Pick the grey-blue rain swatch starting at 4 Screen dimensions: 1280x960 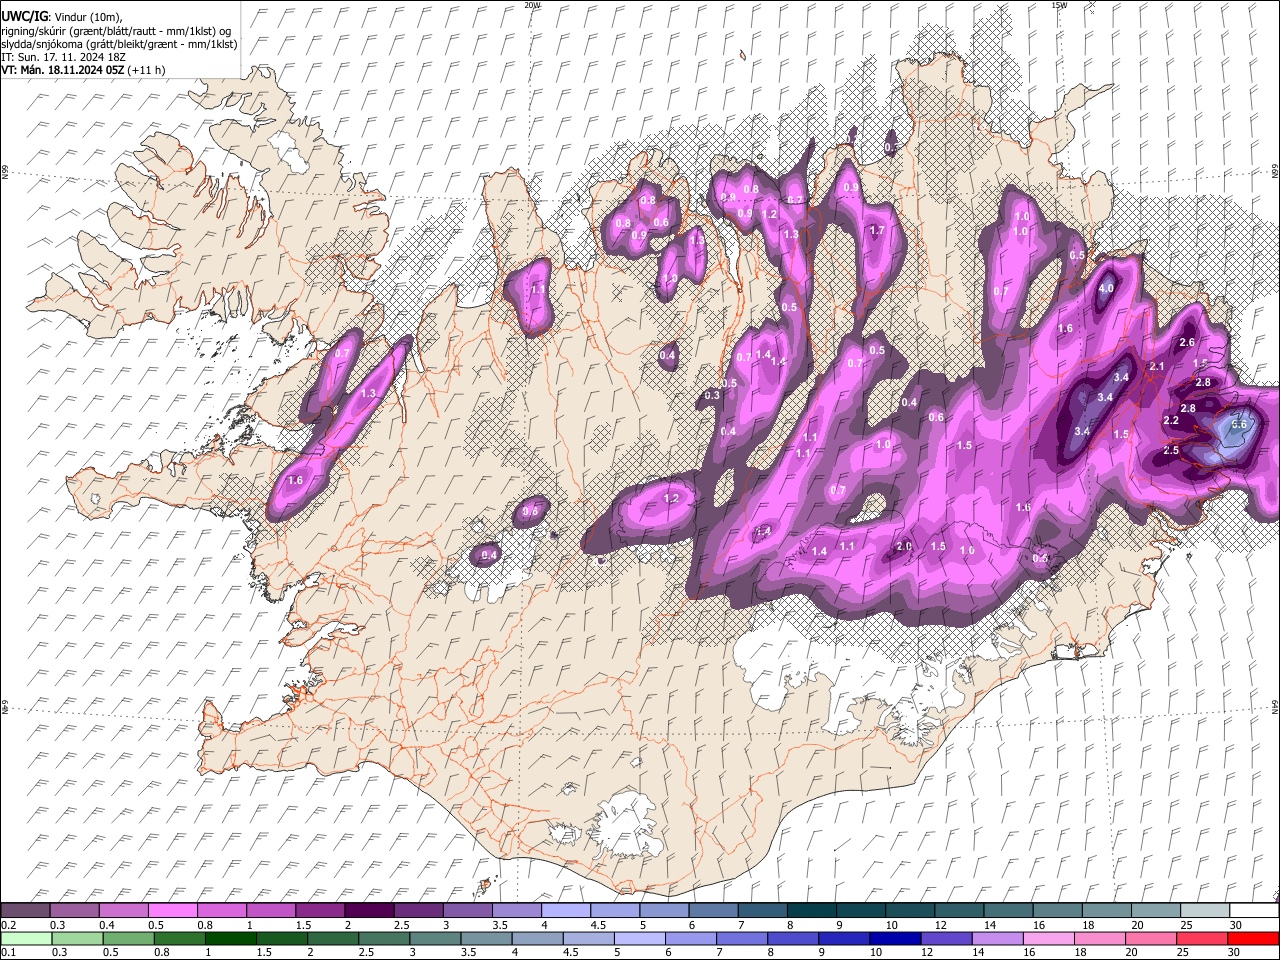coord(538,938)
